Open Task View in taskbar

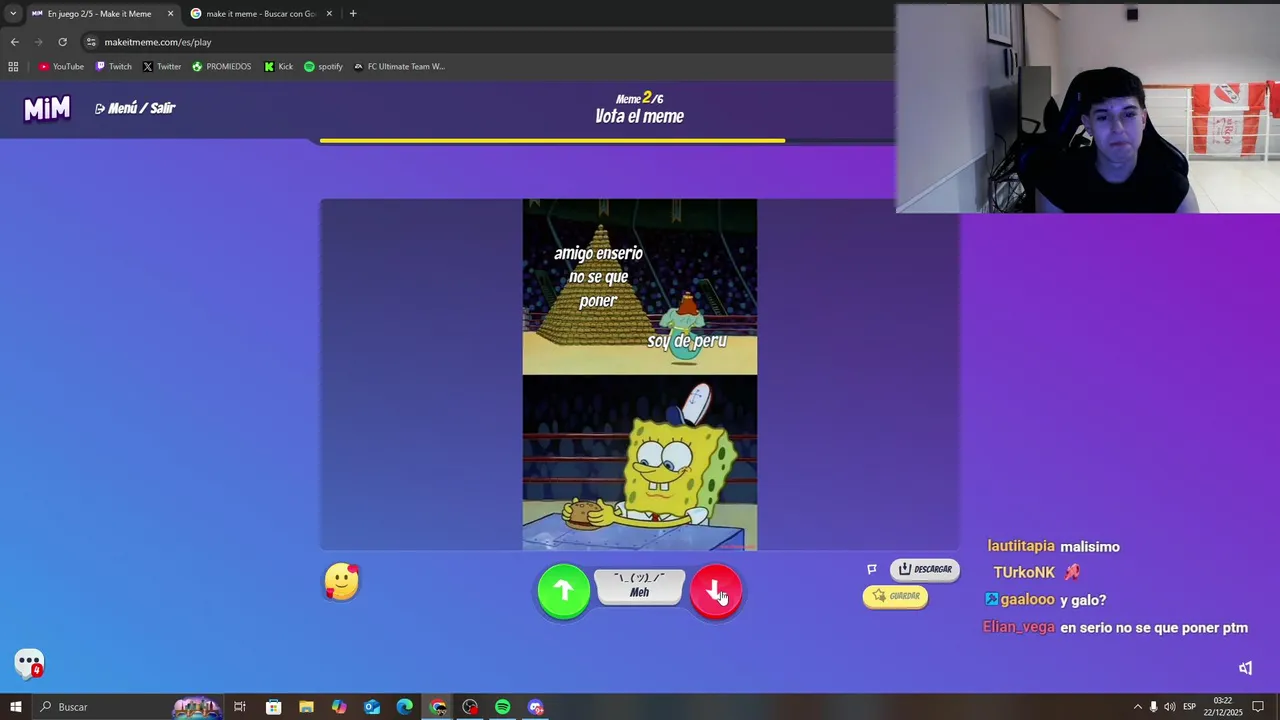point(240,707)
